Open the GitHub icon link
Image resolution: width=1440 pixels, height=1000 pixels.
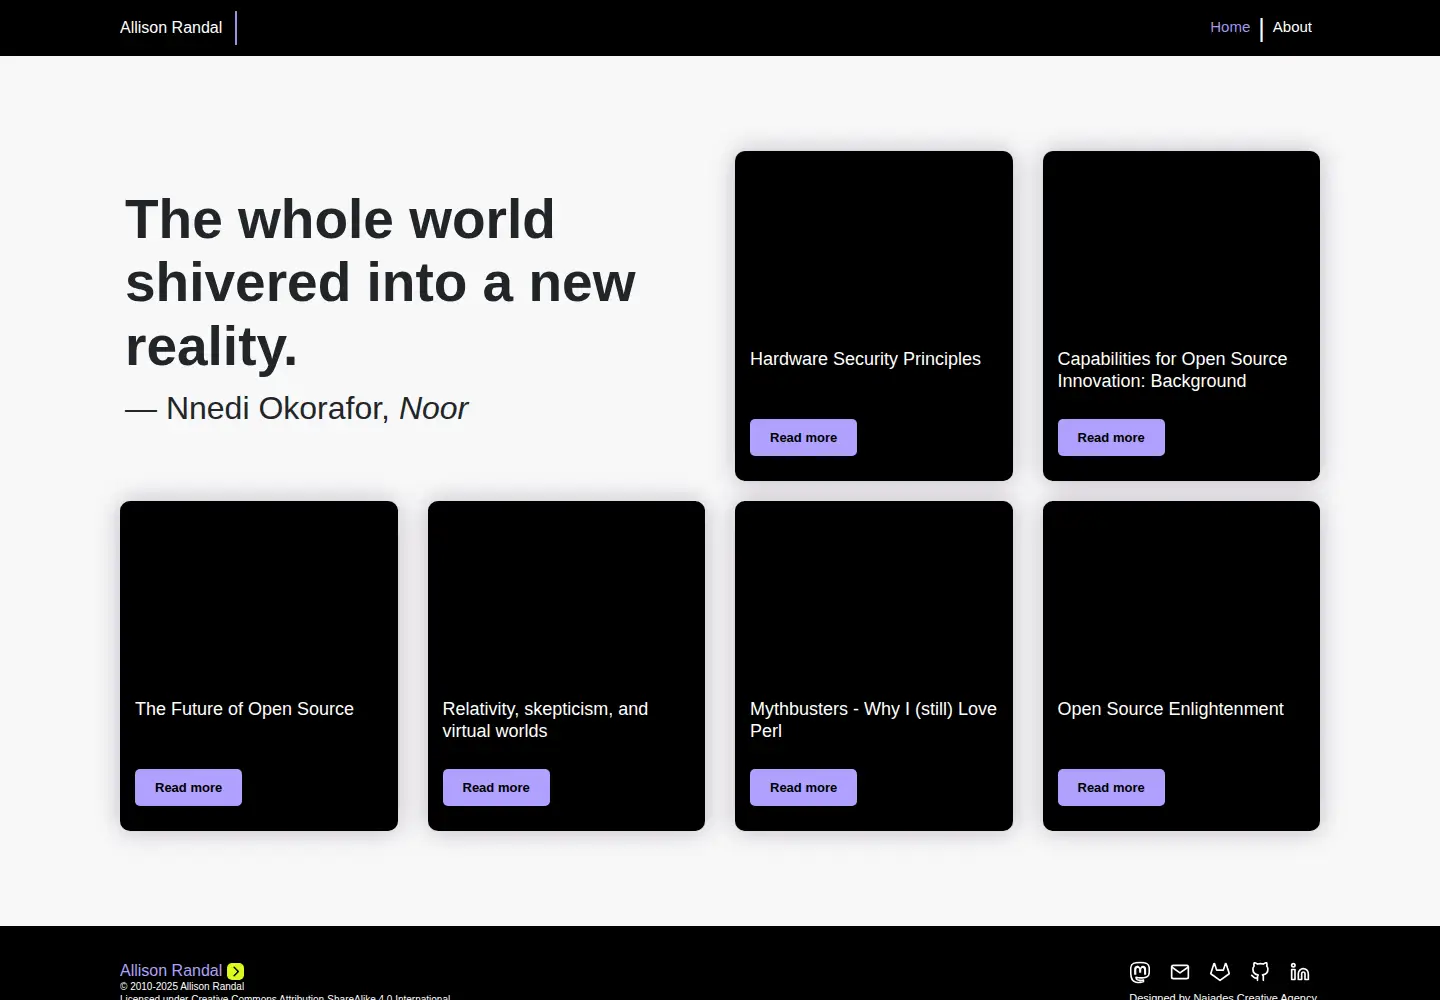click(x=1260, y=972)
